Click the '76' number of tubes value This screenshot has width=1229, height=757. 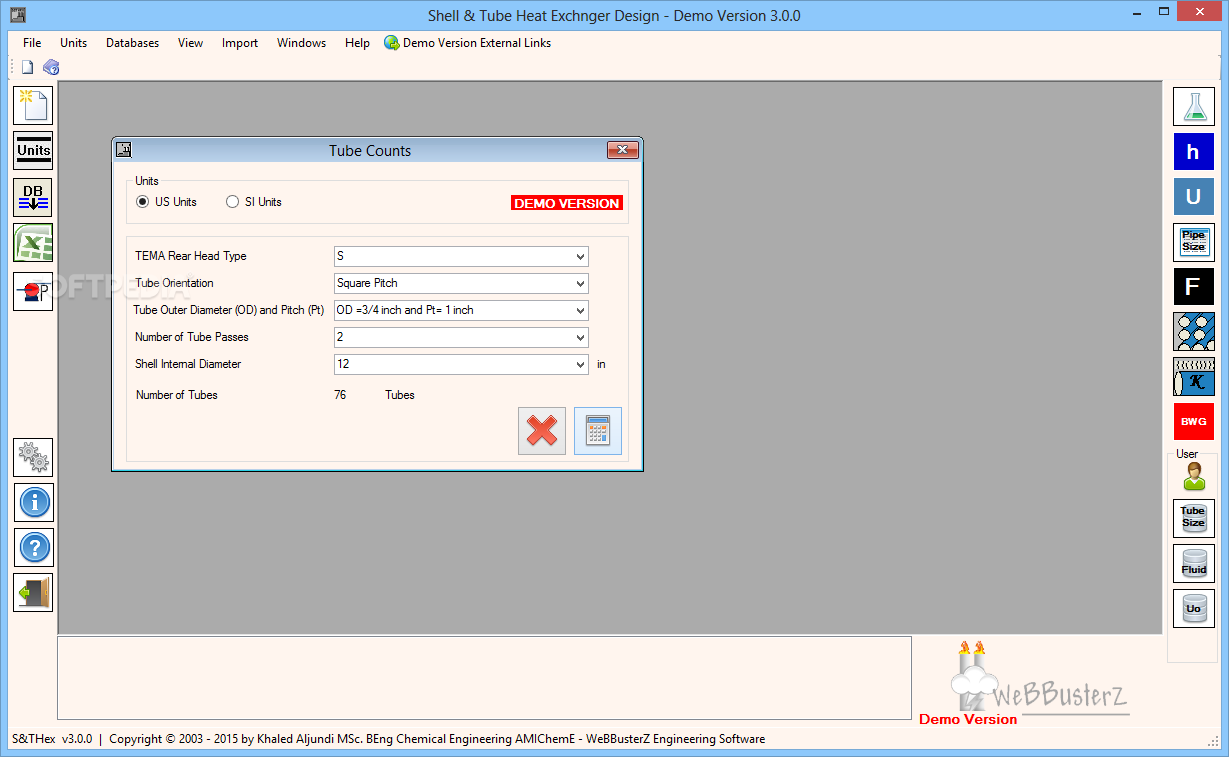[340, 395]
